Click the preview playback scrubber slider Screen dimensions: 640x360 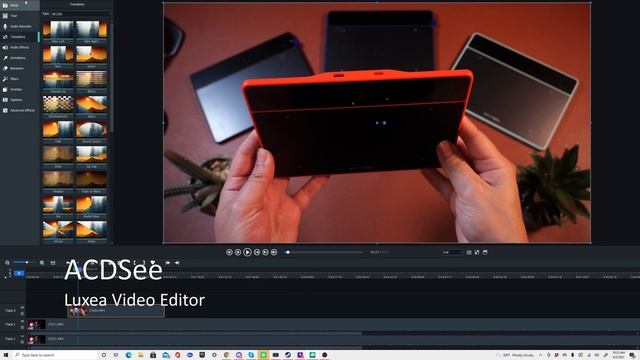324,252
